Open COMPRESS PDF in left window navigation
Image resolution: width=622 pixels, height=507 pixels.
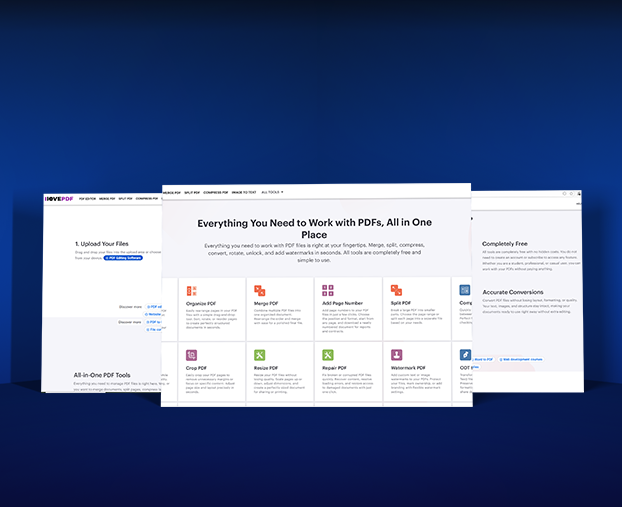click(147, 199)
